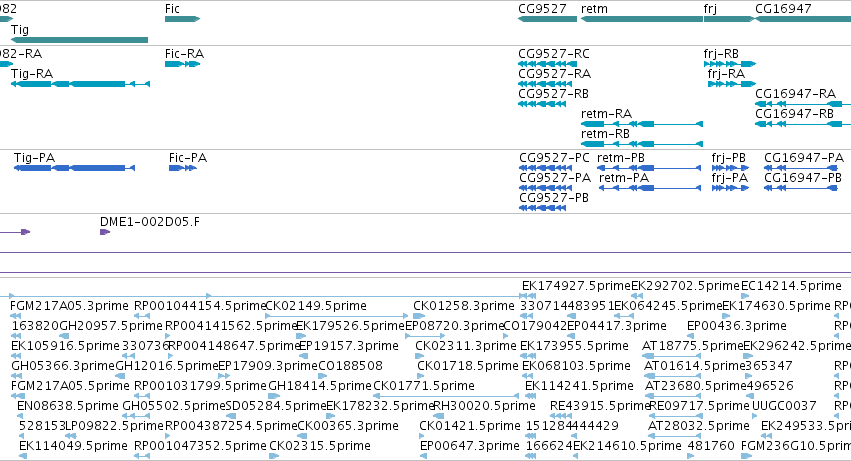
Task: Select the FGM217A05.3prime EST label
Action: click(x=69, y=306)
